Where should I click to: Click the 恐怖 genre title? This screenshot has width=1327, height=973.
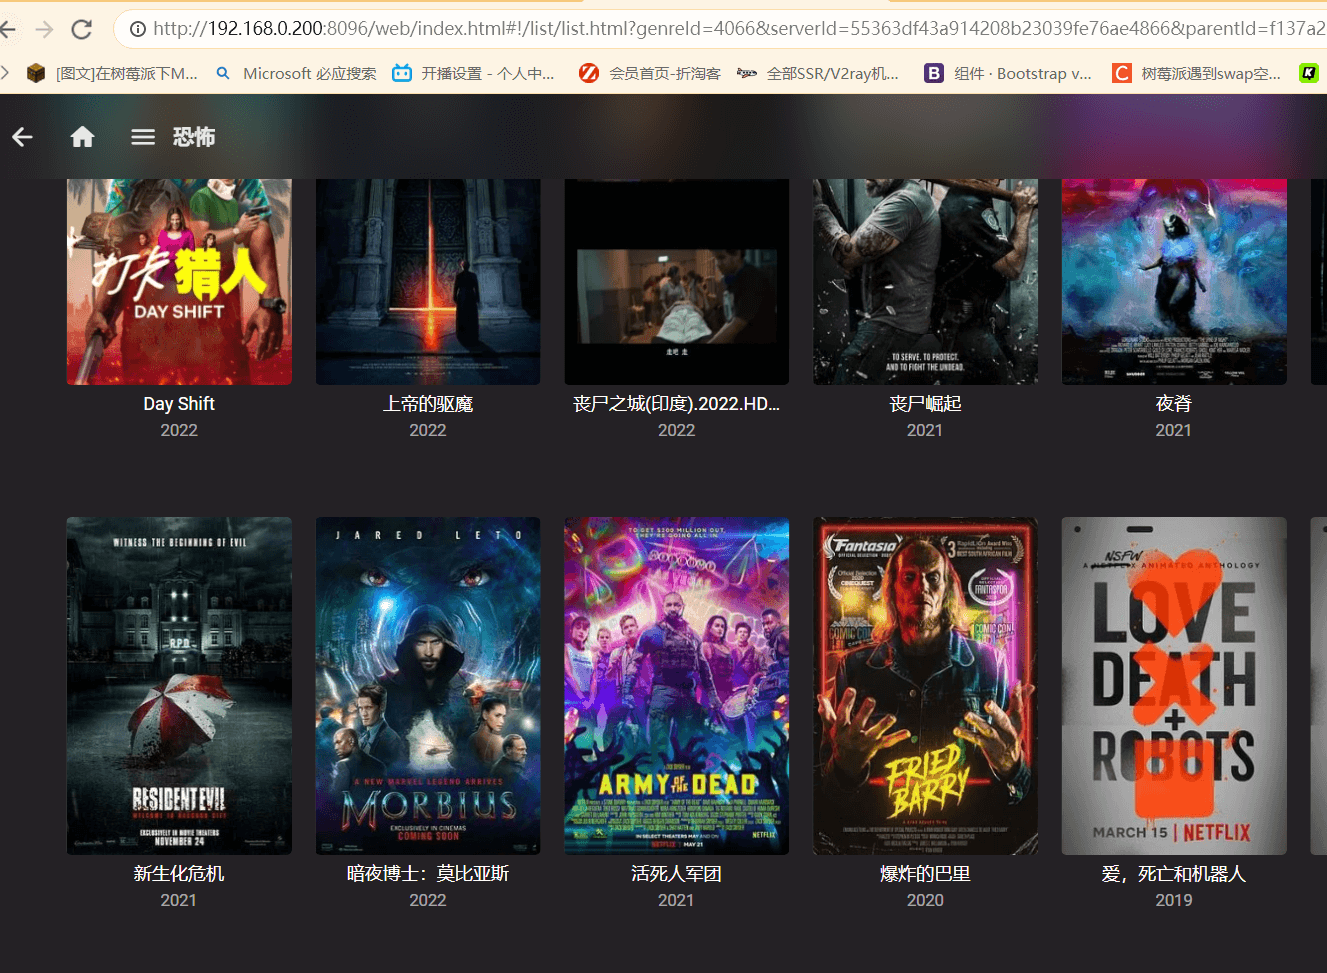coord(194,137)
